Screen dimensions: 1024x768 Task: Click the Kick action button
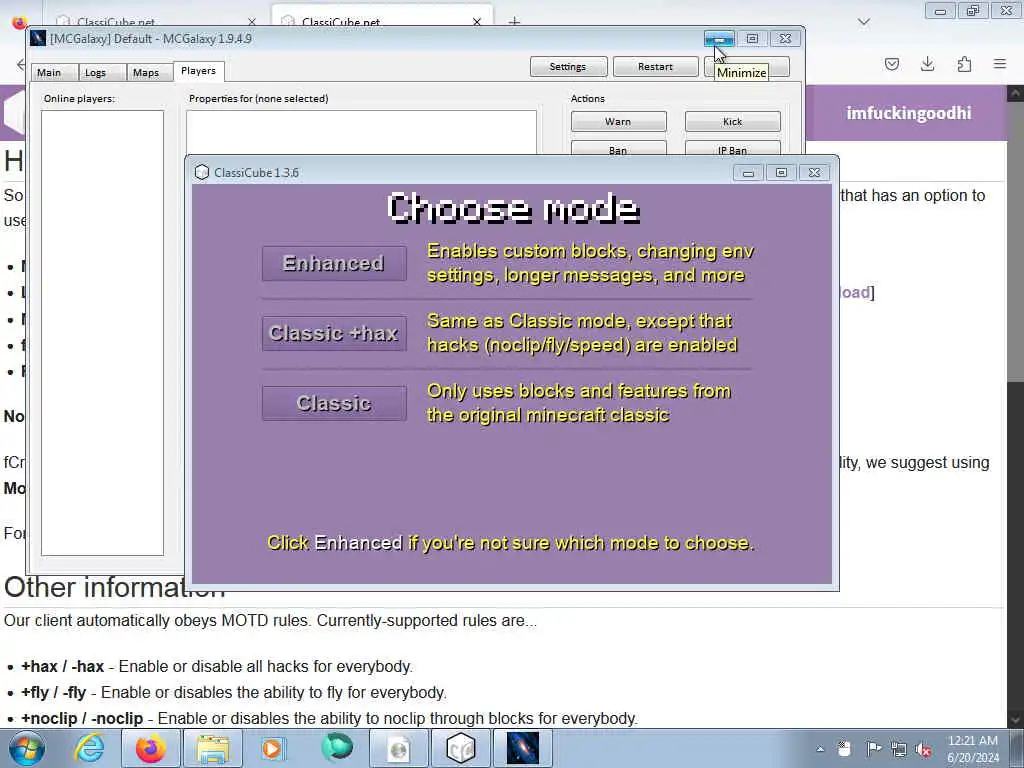coord(732,121)
